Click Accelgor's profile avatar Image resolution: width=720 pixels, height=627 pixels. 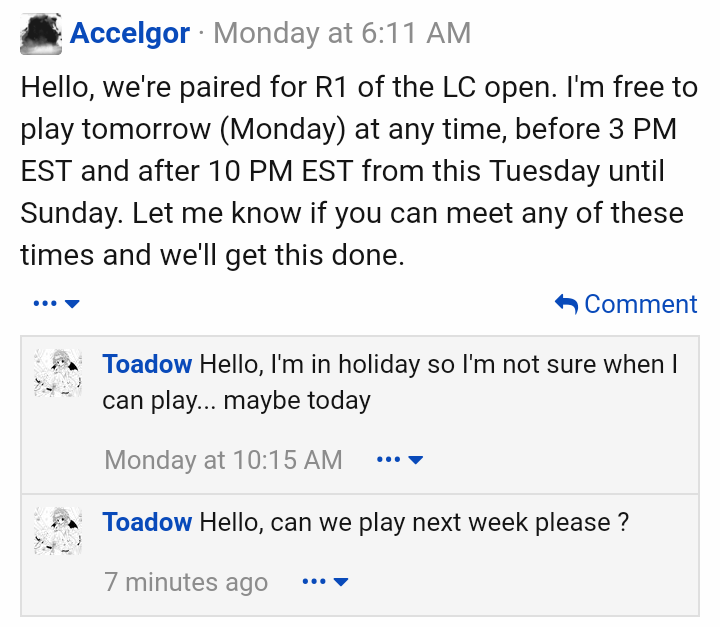tap(41, 34)
